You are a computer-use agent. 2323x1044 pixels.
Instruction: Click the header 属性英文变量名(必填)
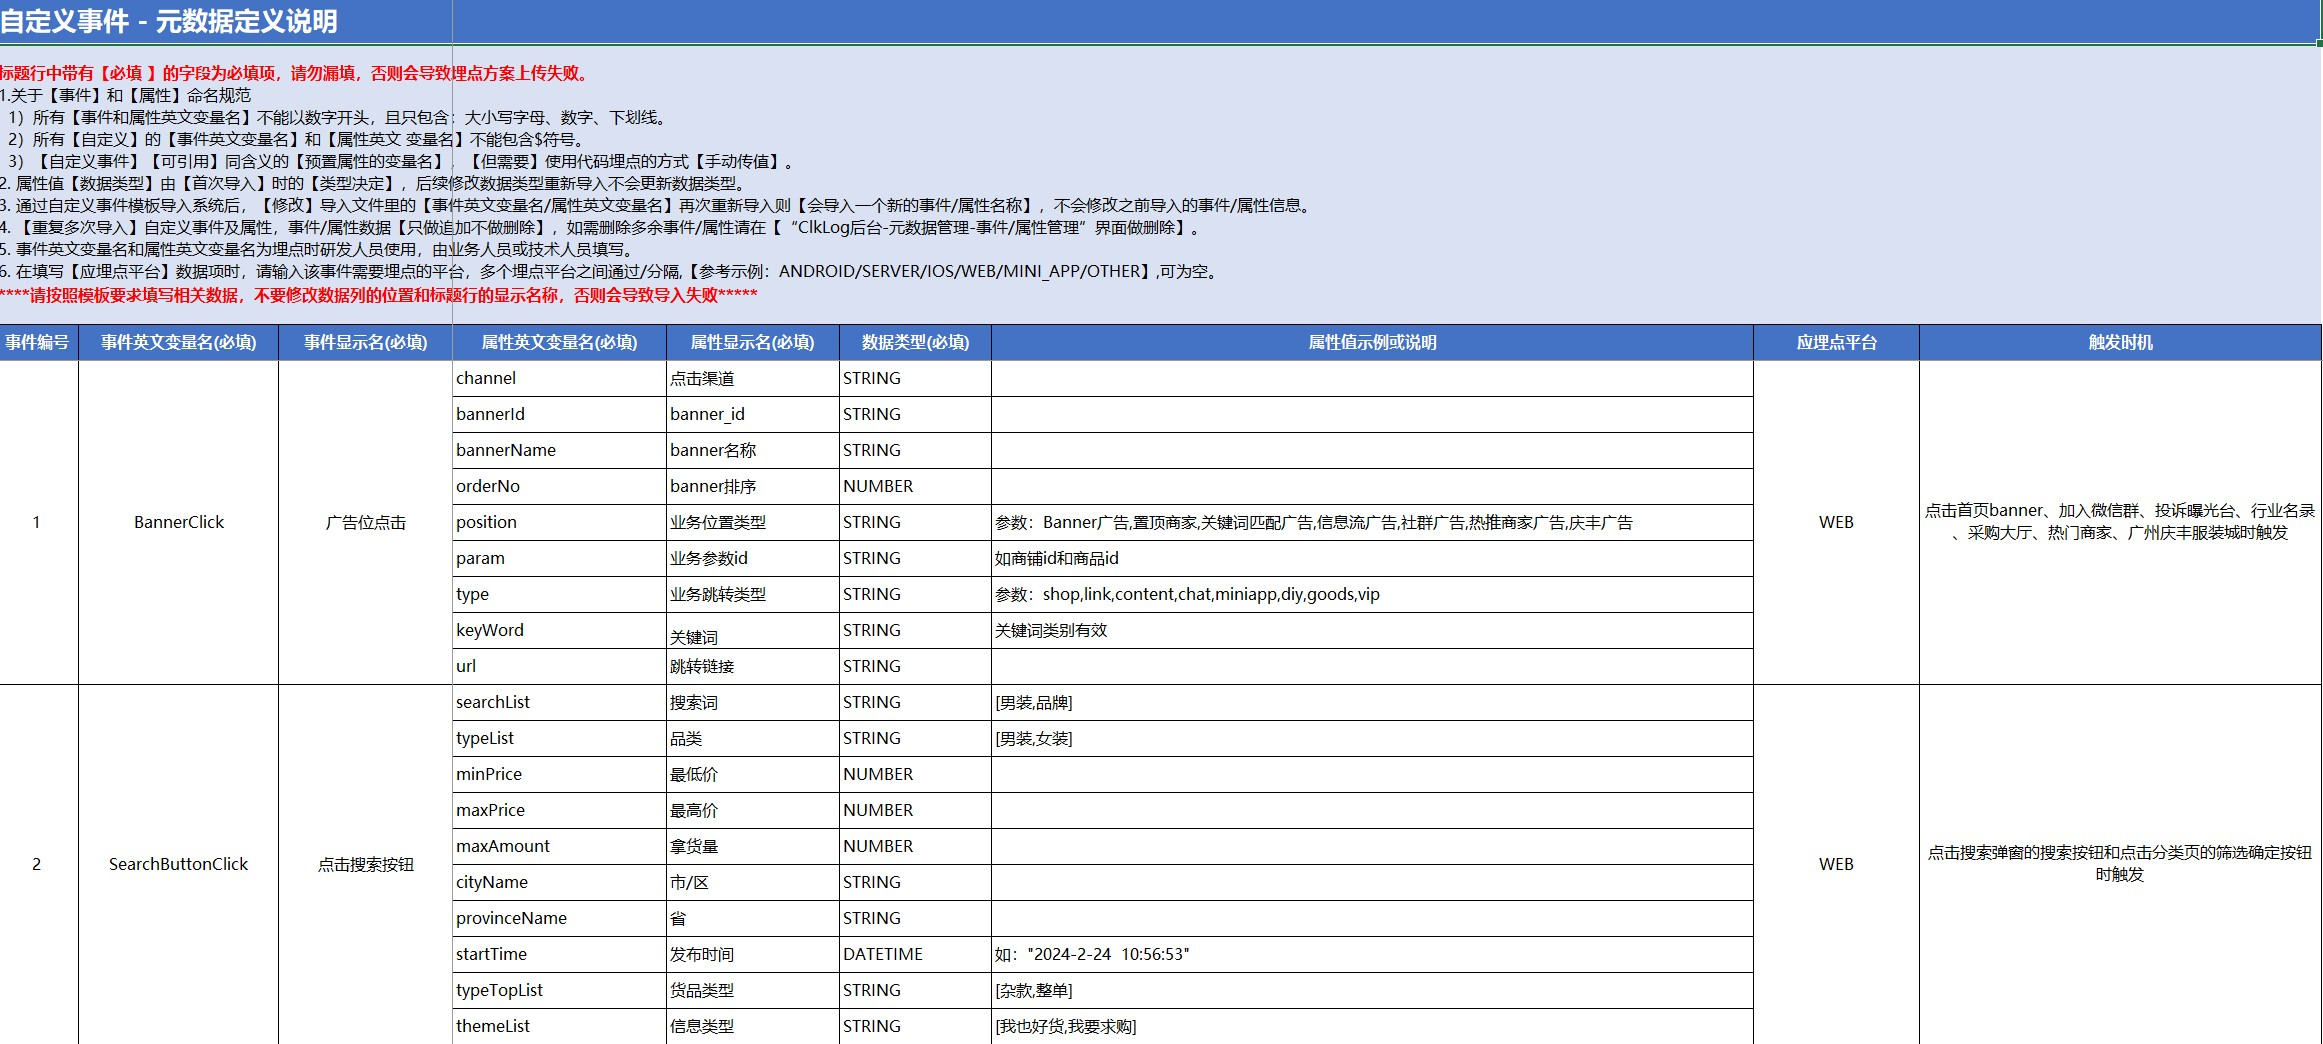tap(559, 342)
